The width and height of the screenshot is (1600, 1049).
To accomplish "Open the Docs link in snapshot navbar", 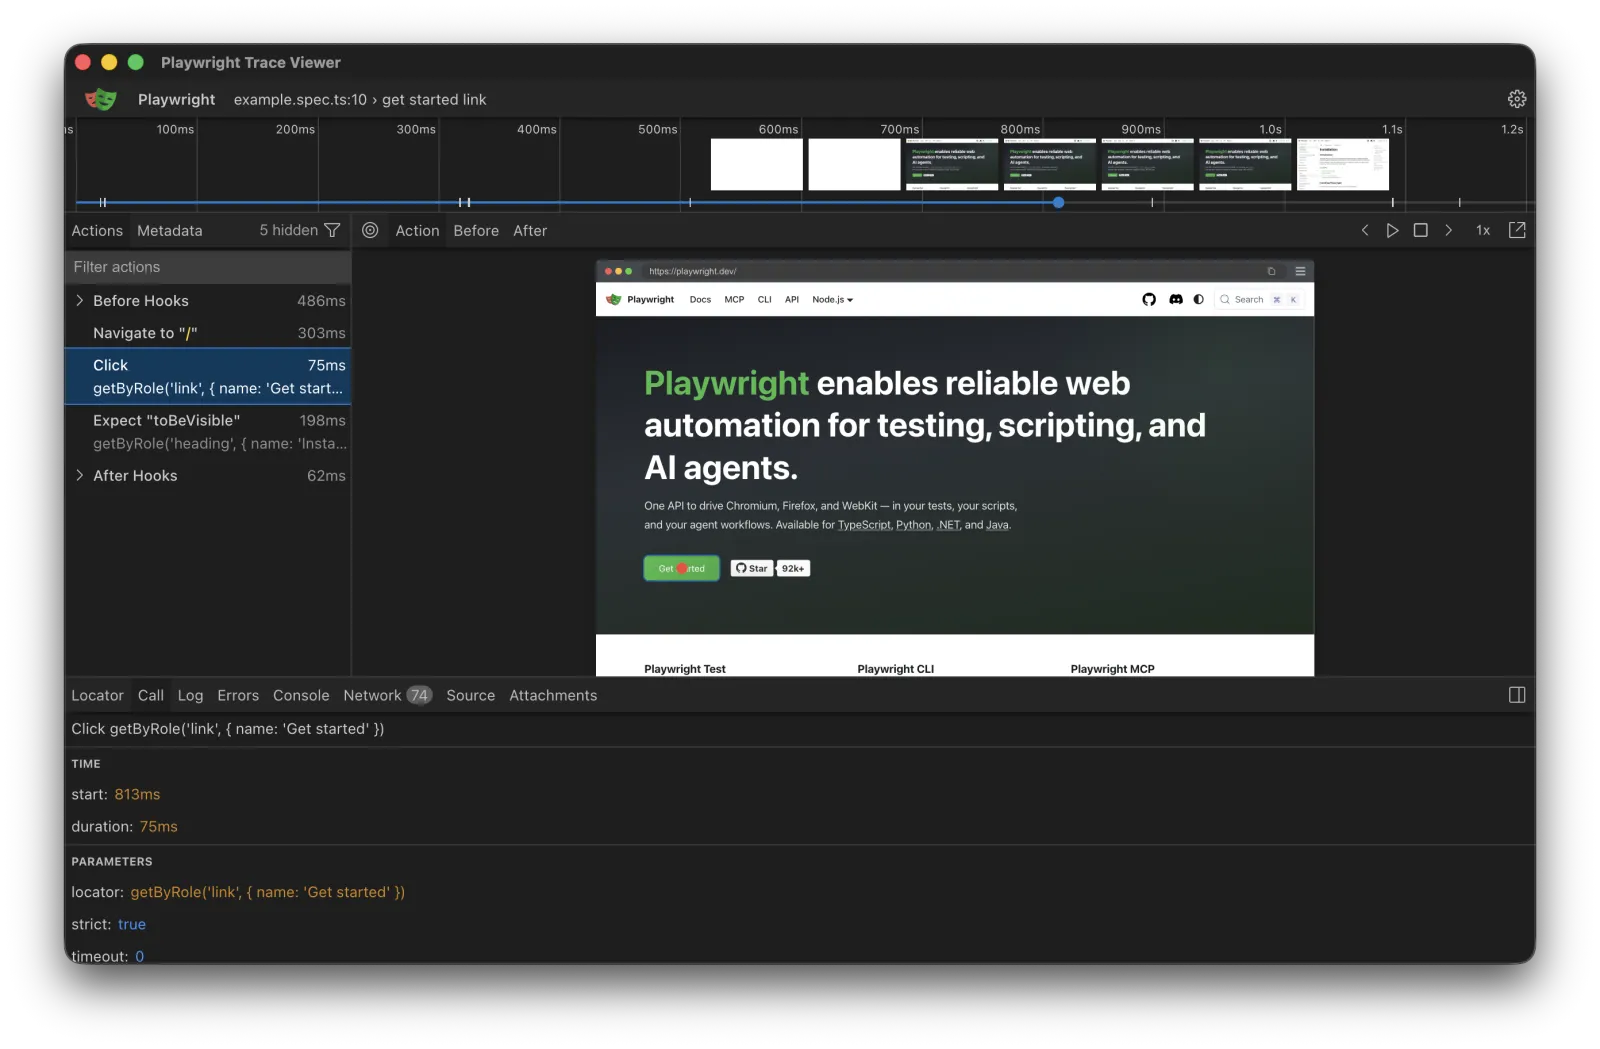I will [x=700, y=299].
